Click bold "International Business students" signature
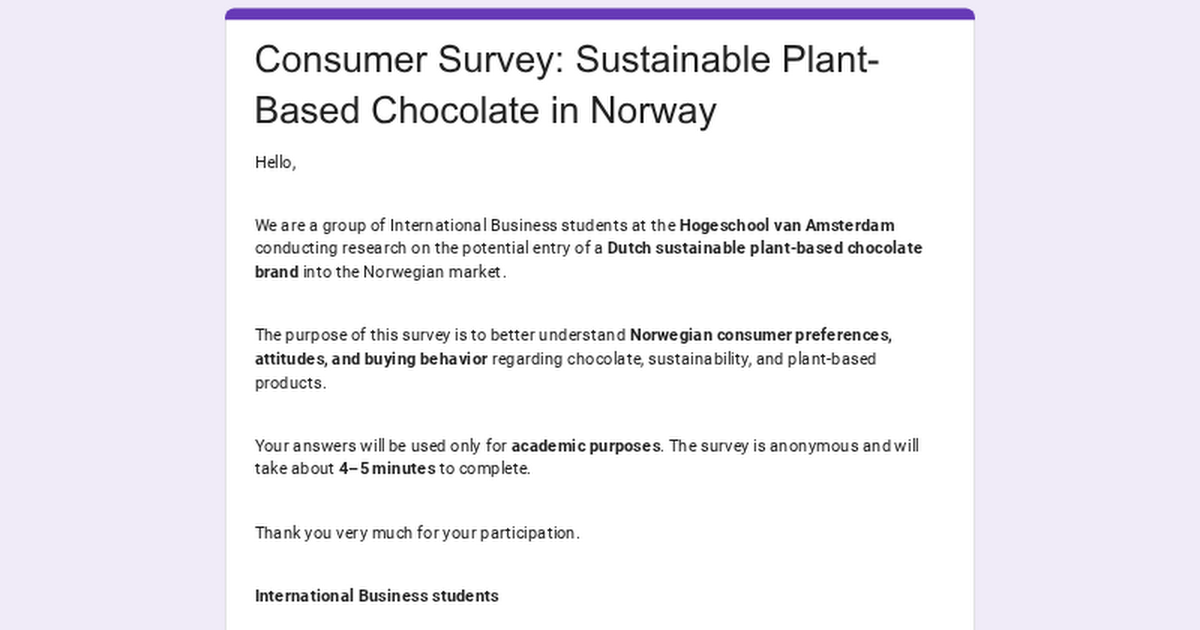1200x630 pixels. click(377, 596)
